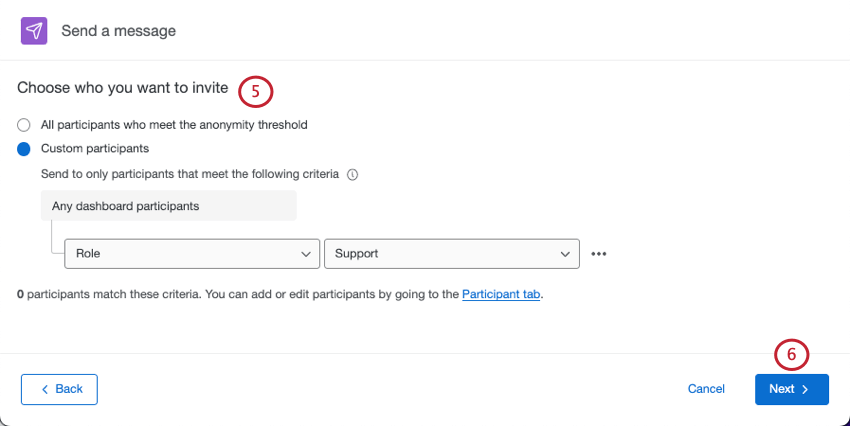
Task: Open the three-dot more options menu
Action: click(x=599, y=254)
